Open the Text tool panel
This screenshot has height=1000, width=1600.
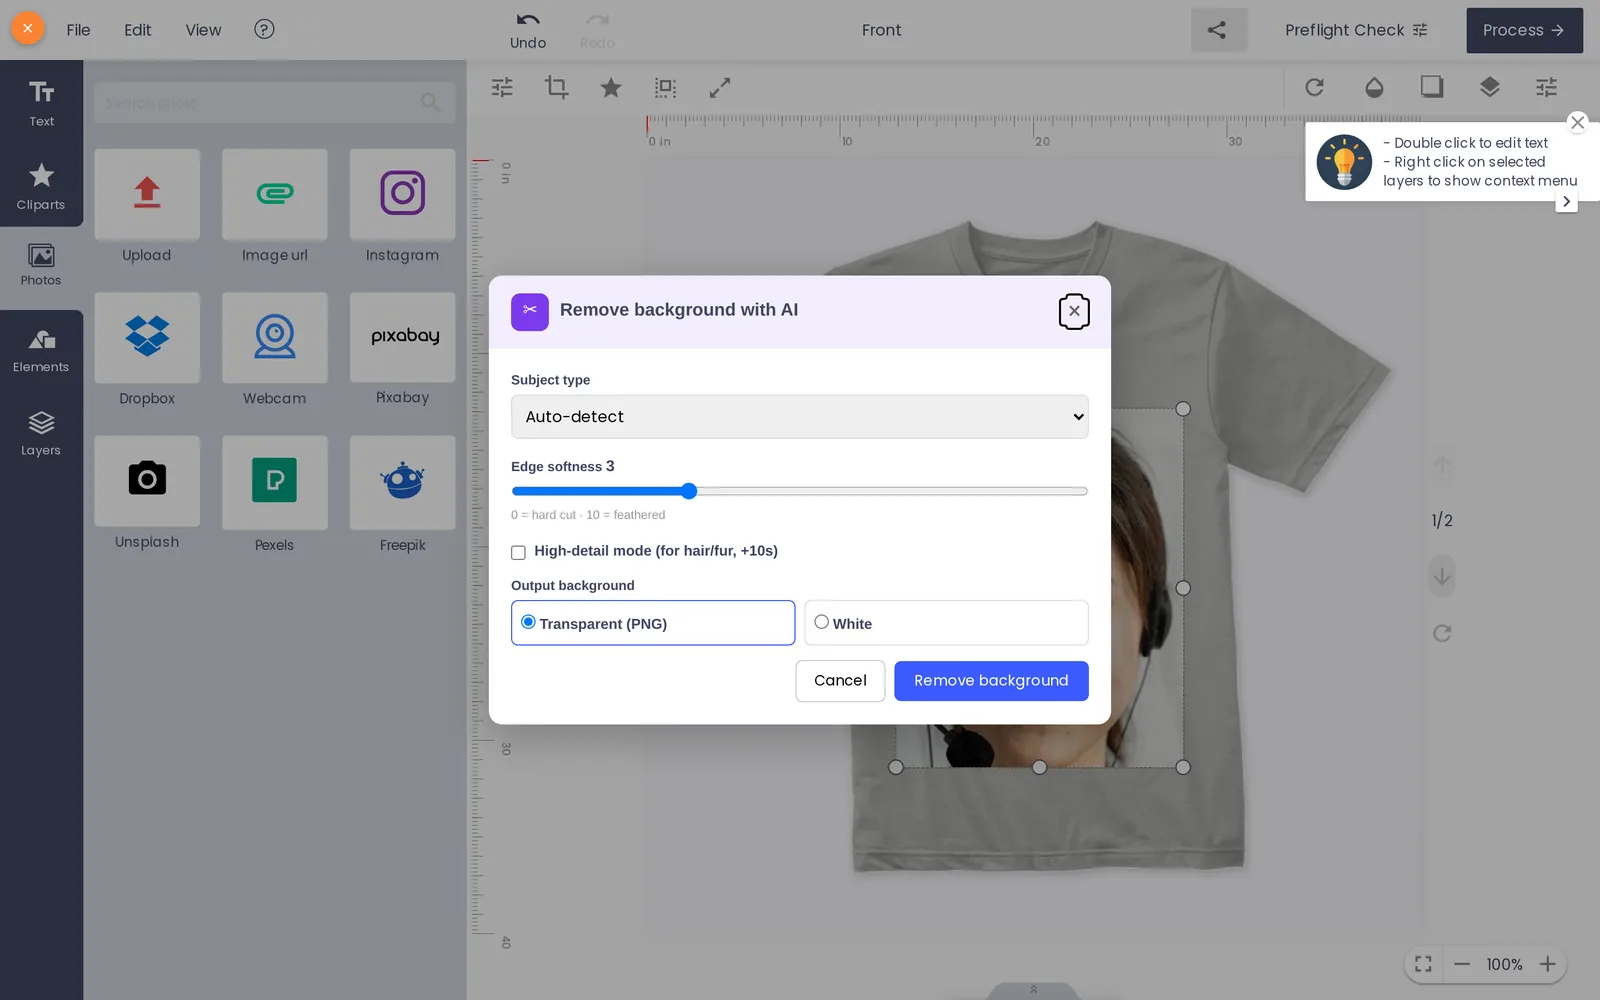pyautogui.click(x=41, y=103)
